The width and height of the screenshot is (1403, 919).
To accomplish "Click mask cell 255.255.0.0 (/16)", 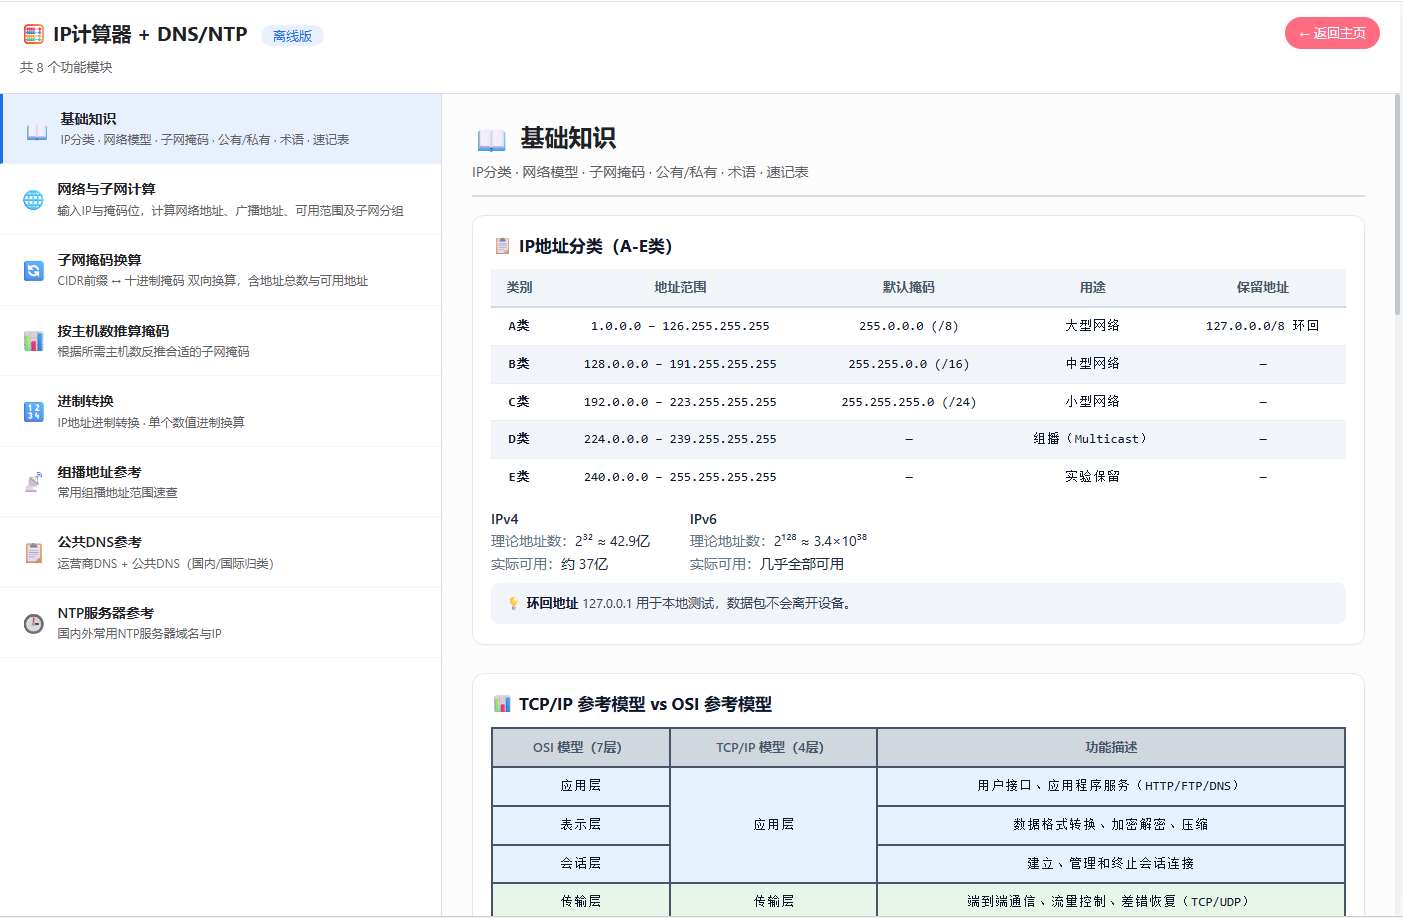I will click(x=908, y=364).
